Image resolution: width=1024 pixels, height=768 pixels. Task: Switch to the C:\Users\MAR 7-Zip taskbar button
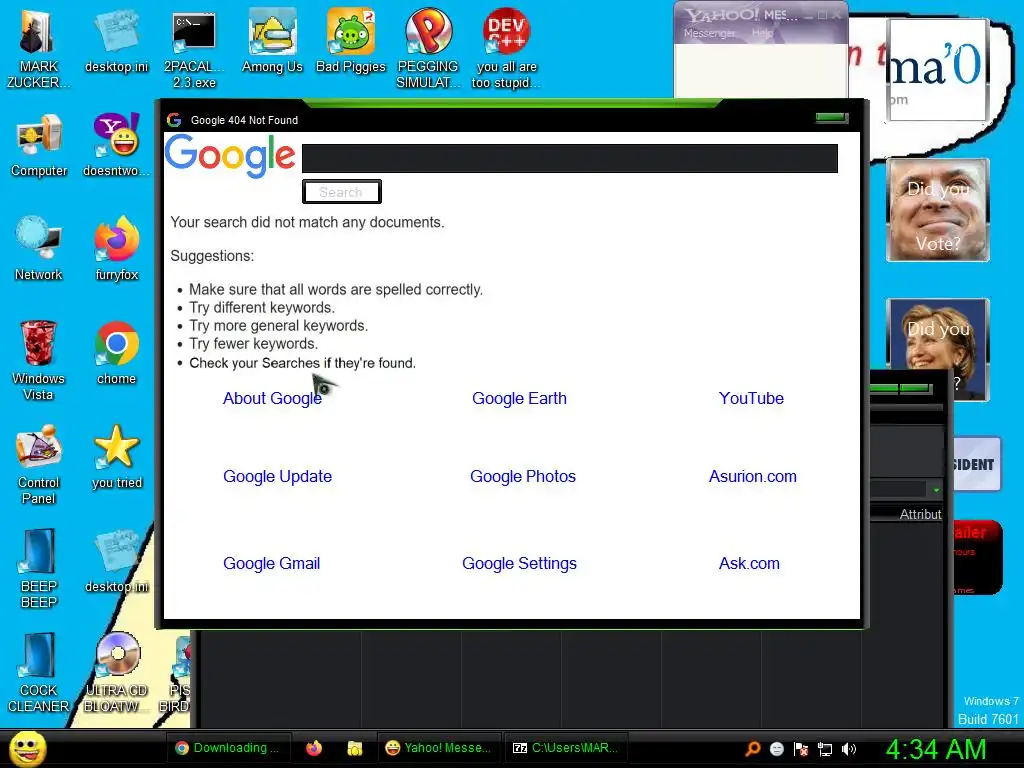point(566,748)
